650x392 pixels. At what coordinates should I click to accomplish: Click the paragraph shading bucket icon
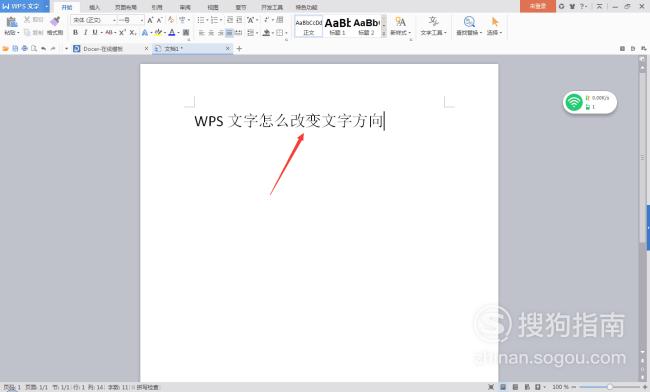click(x=267, y=32)
